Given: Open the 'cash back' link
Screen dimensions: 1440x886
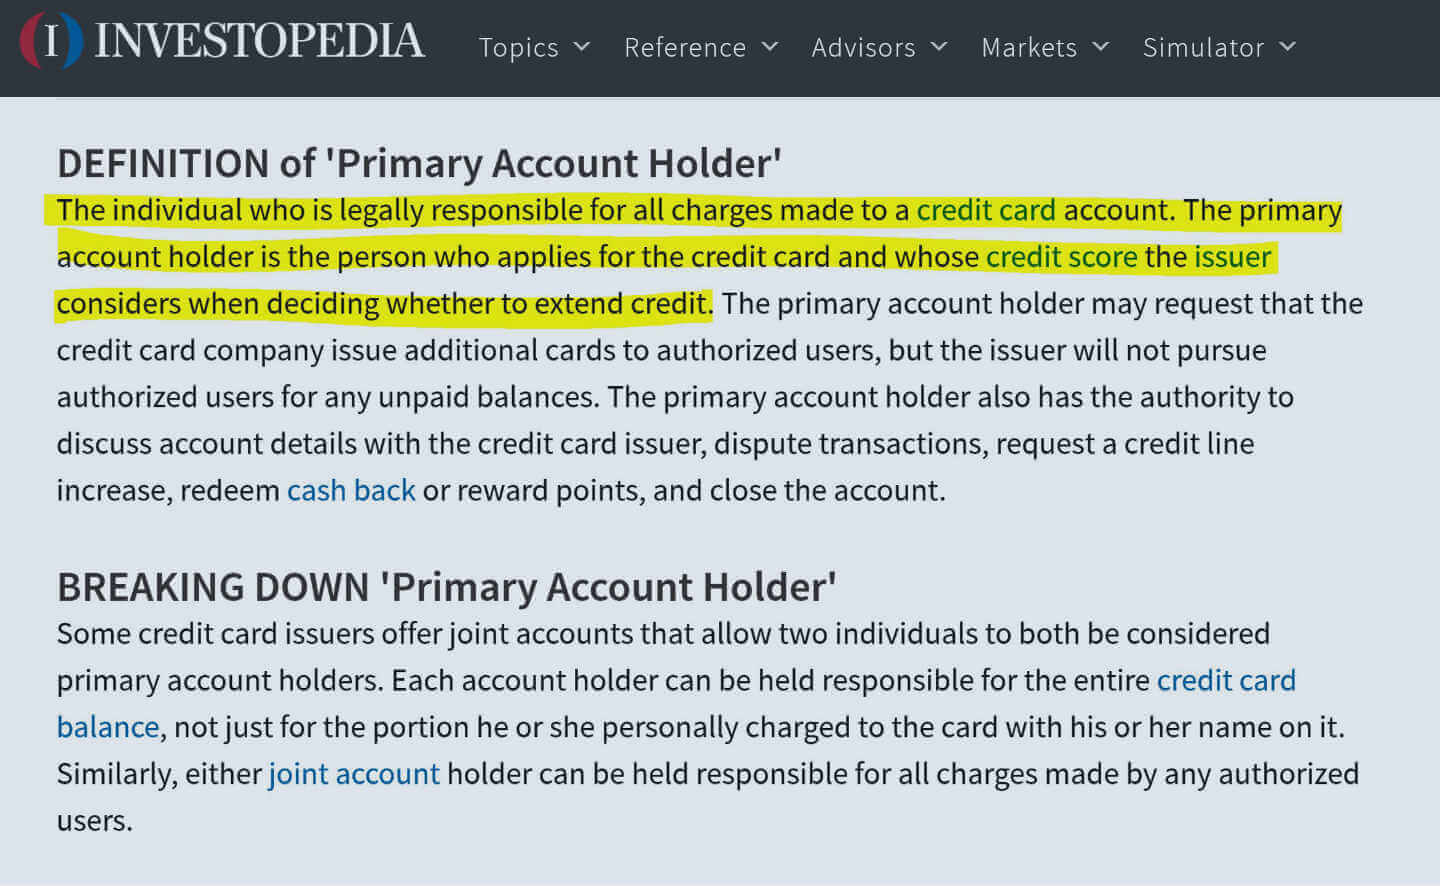Looking at the screenshot, I should [351, 490].
